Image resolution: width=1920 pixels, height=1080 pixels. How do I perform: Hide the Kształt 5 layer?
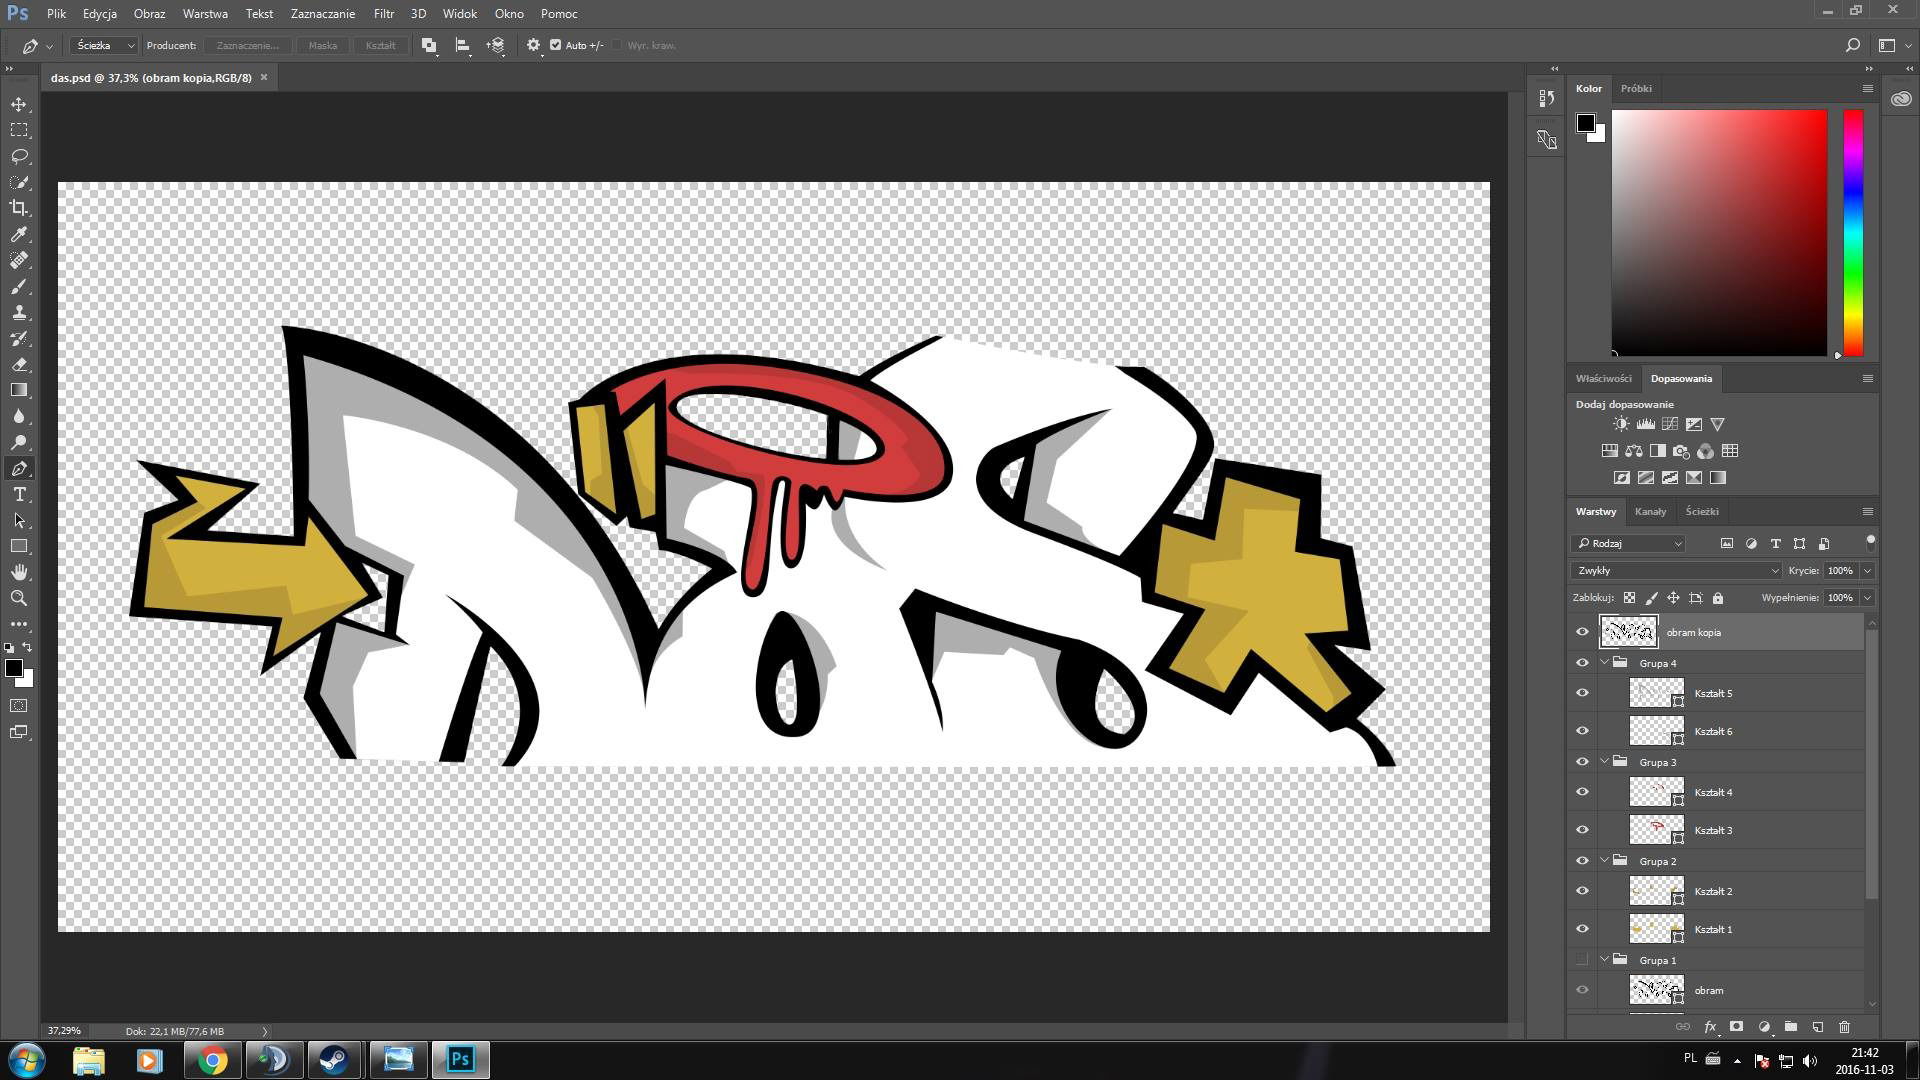(x=1582, y=693)
